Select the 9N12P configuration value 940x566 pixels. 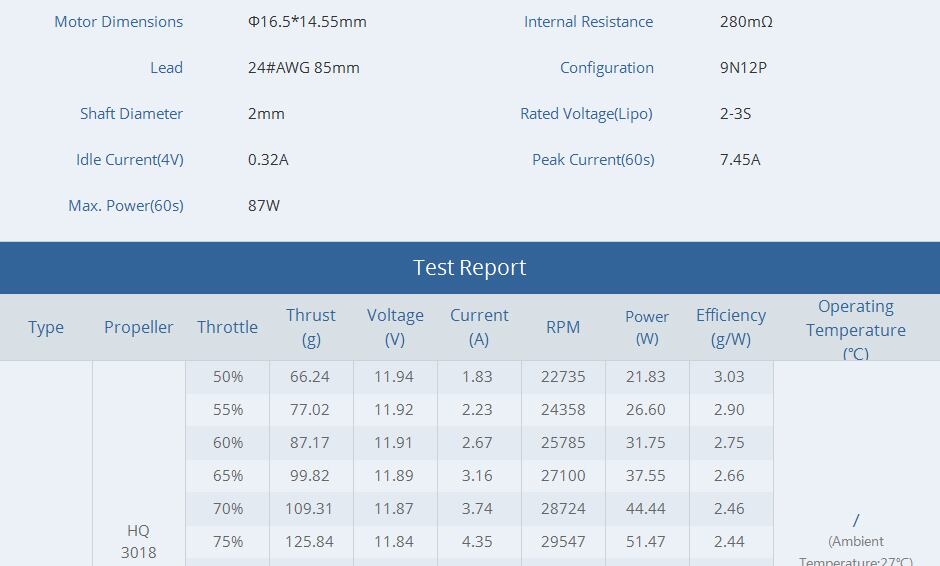743,68
